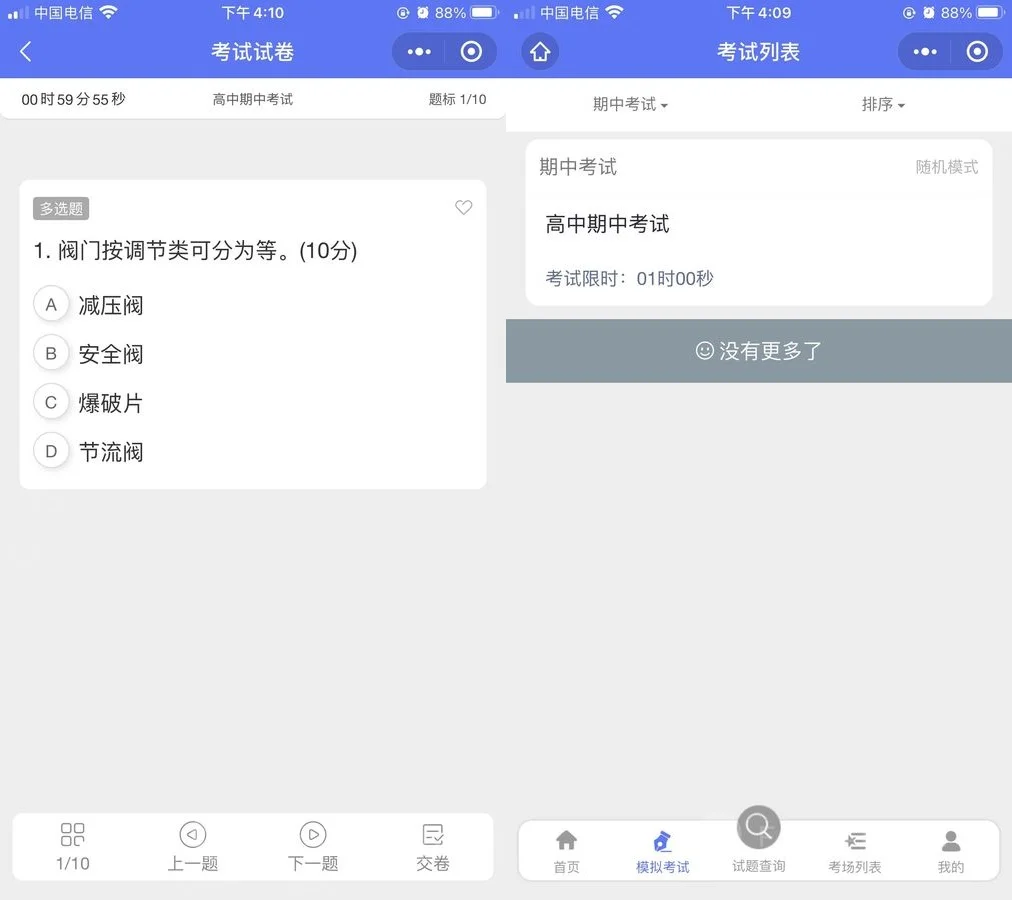The width and height of the screenshot is (1012, 900).
Task: Open the 期中考试 filter dropdown
Action: tap(630, 104)
